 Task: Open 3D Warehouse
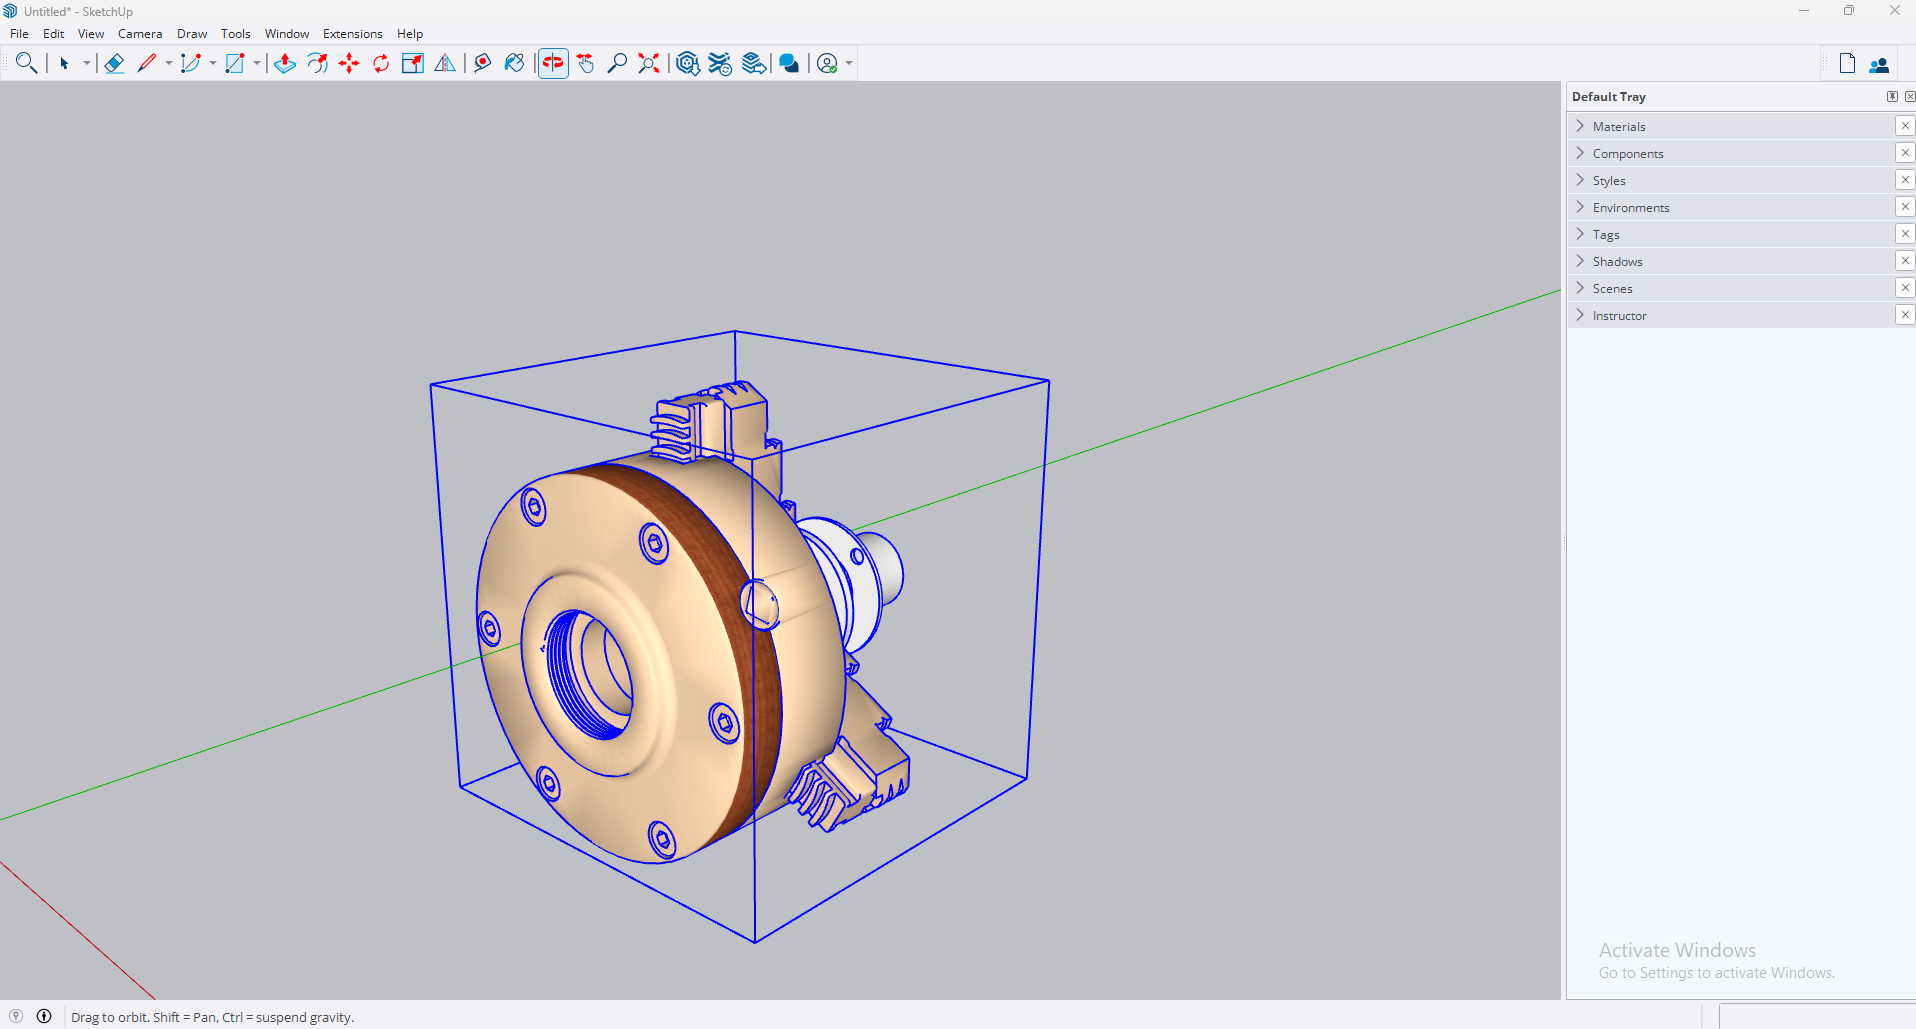click(x=688, y=63)
